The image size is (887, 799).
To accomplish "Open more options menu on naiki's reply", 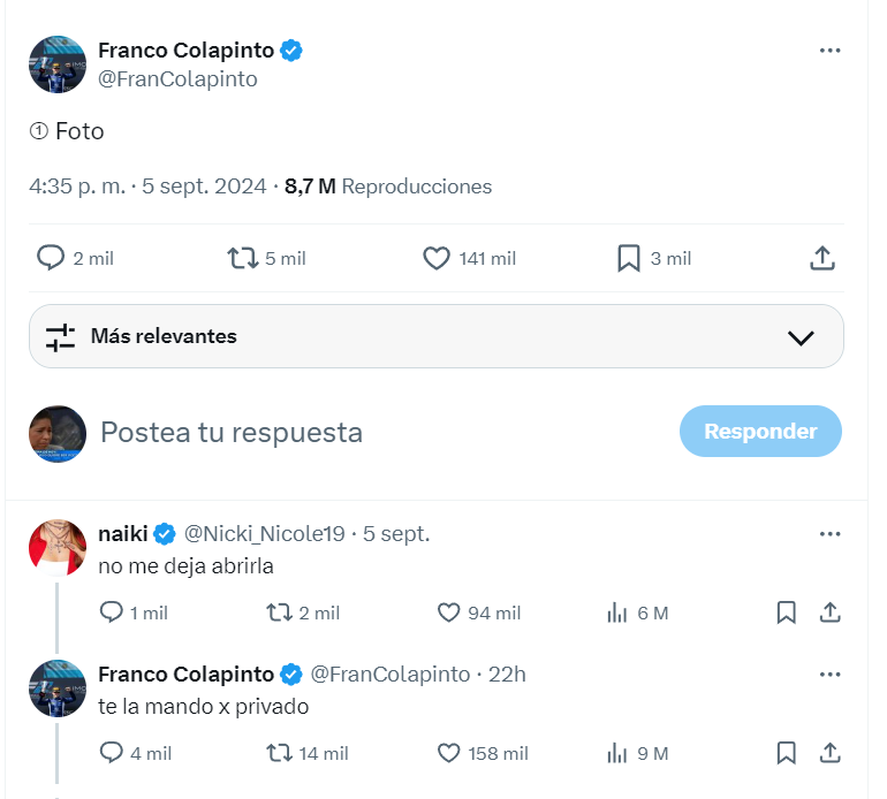I will 829,534.
